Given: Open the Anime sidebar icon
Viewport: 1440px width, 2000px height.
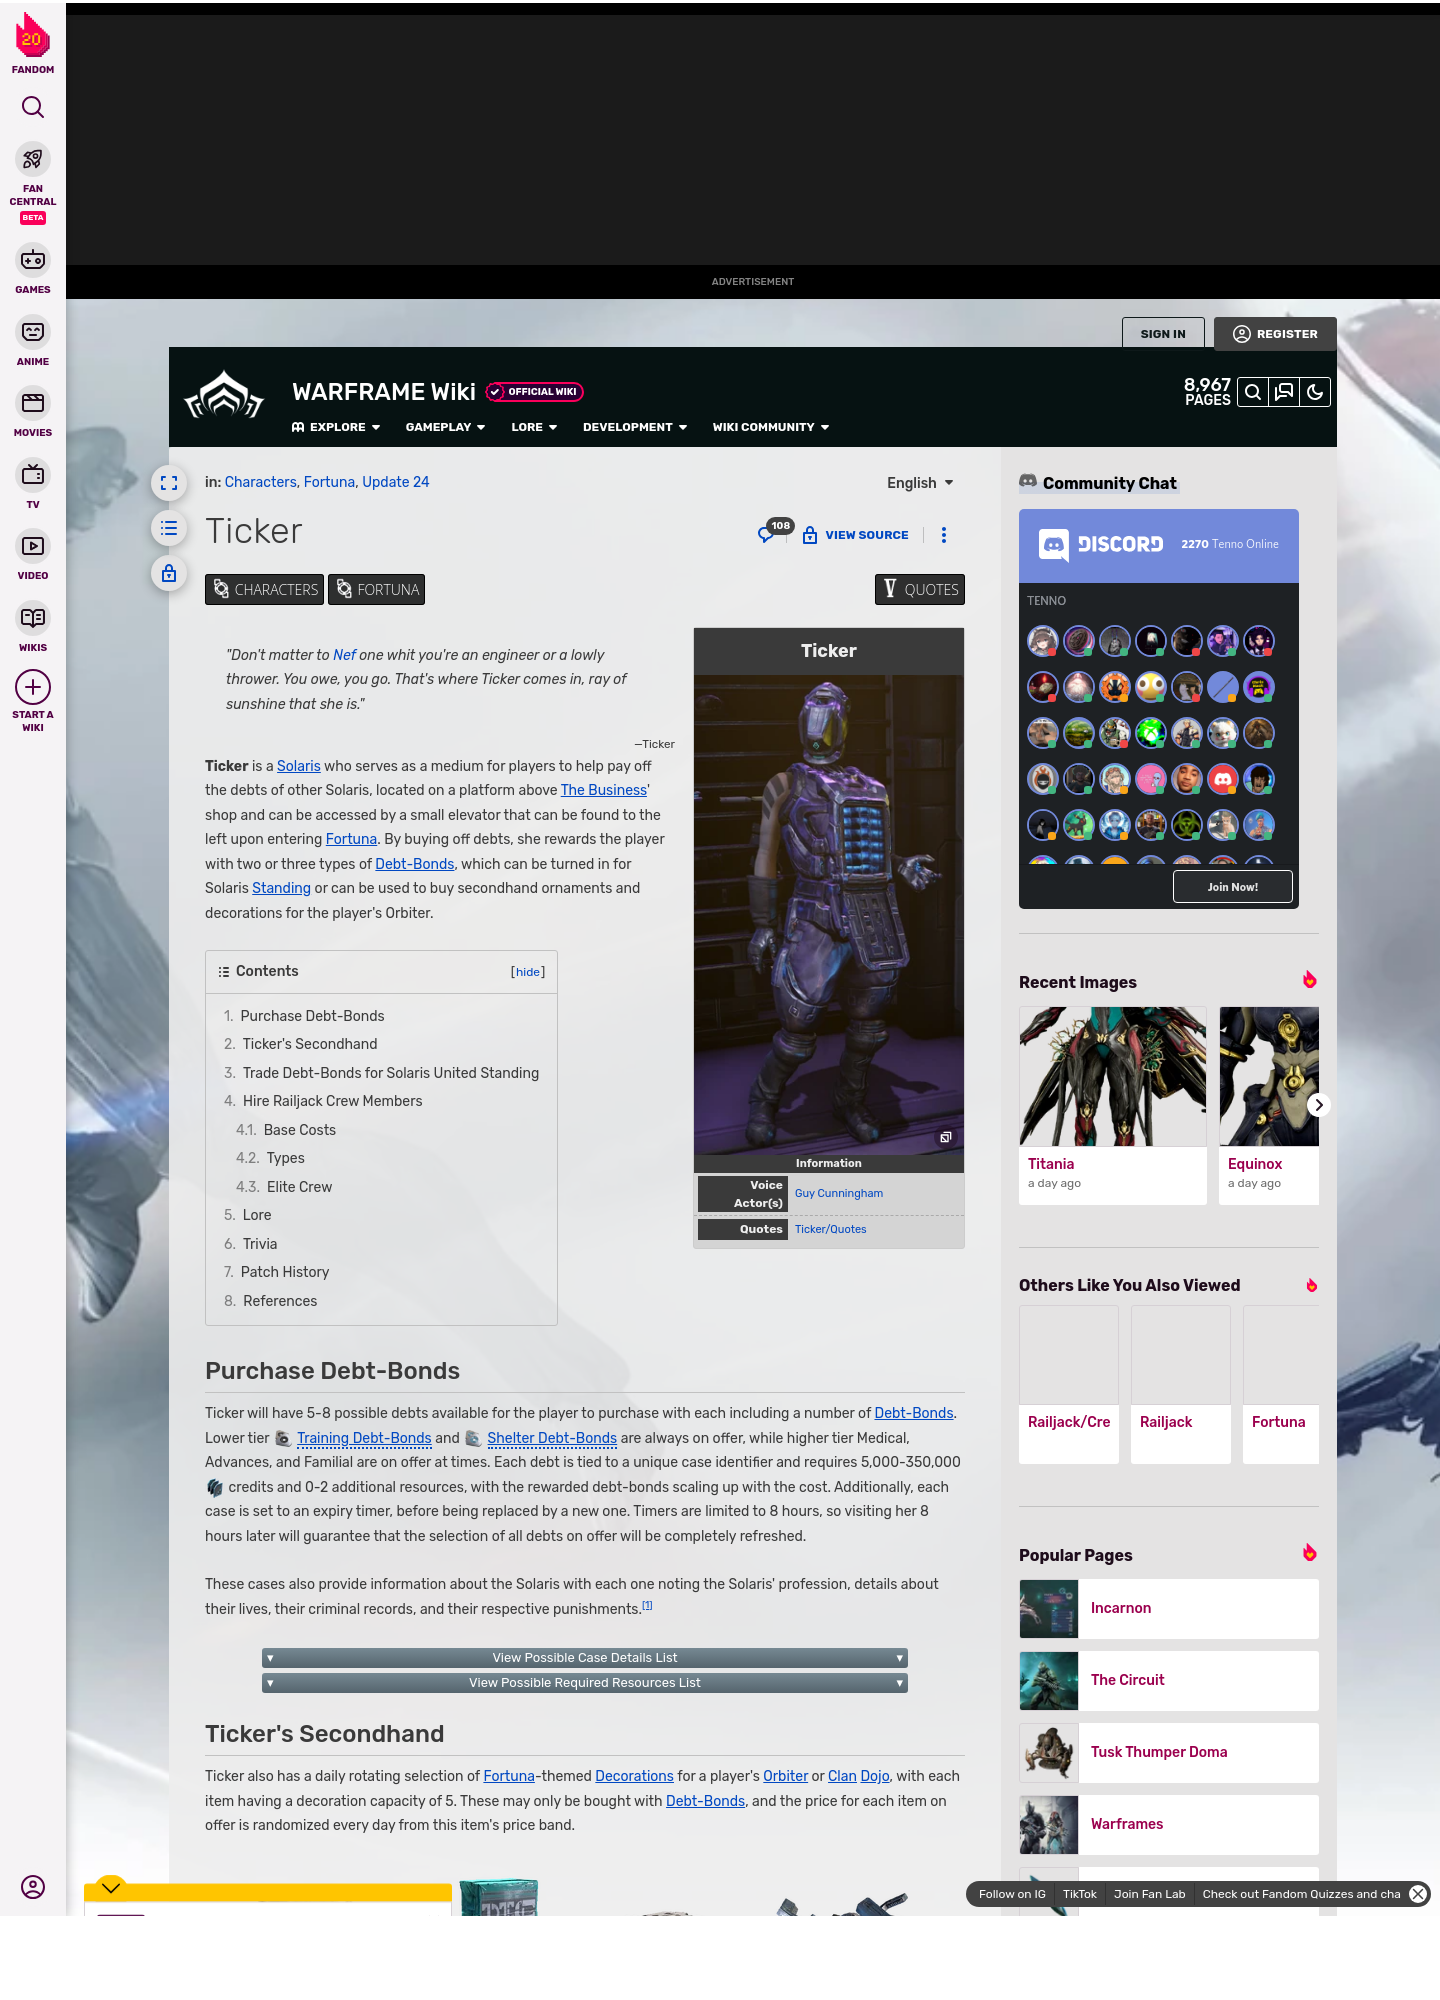Looking at the screenshot, I should click(x=33, y=332).
